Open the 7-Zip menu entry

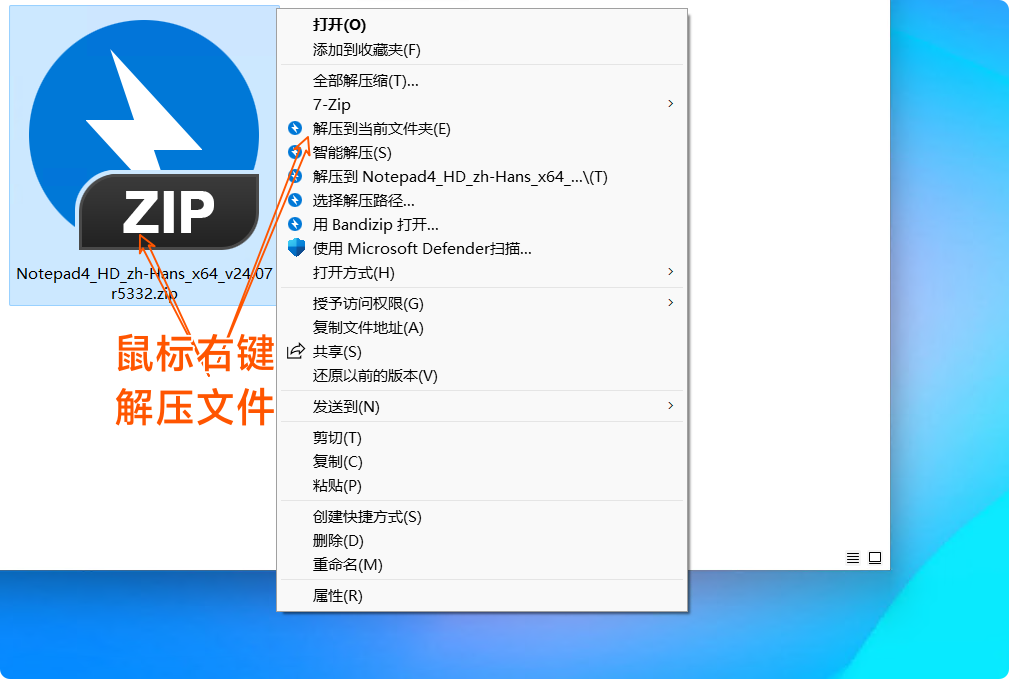(482, 104)
